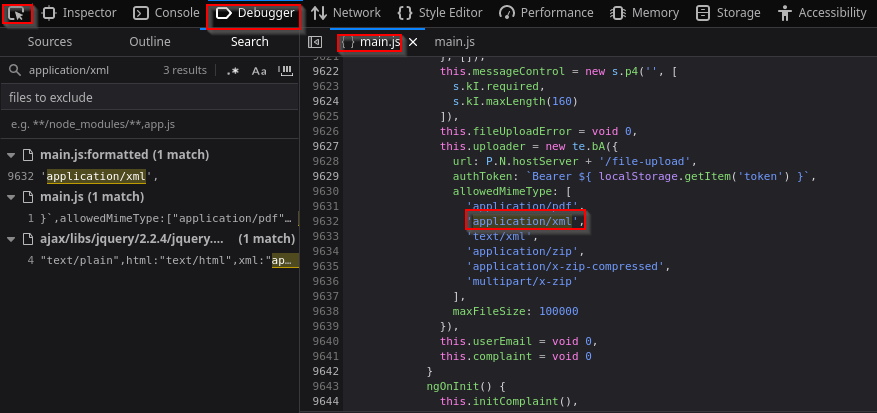The height and width of the screenshot is (413, 877).
Task: Toggle the regular expression search modifier
Action: tap(233, 71)
